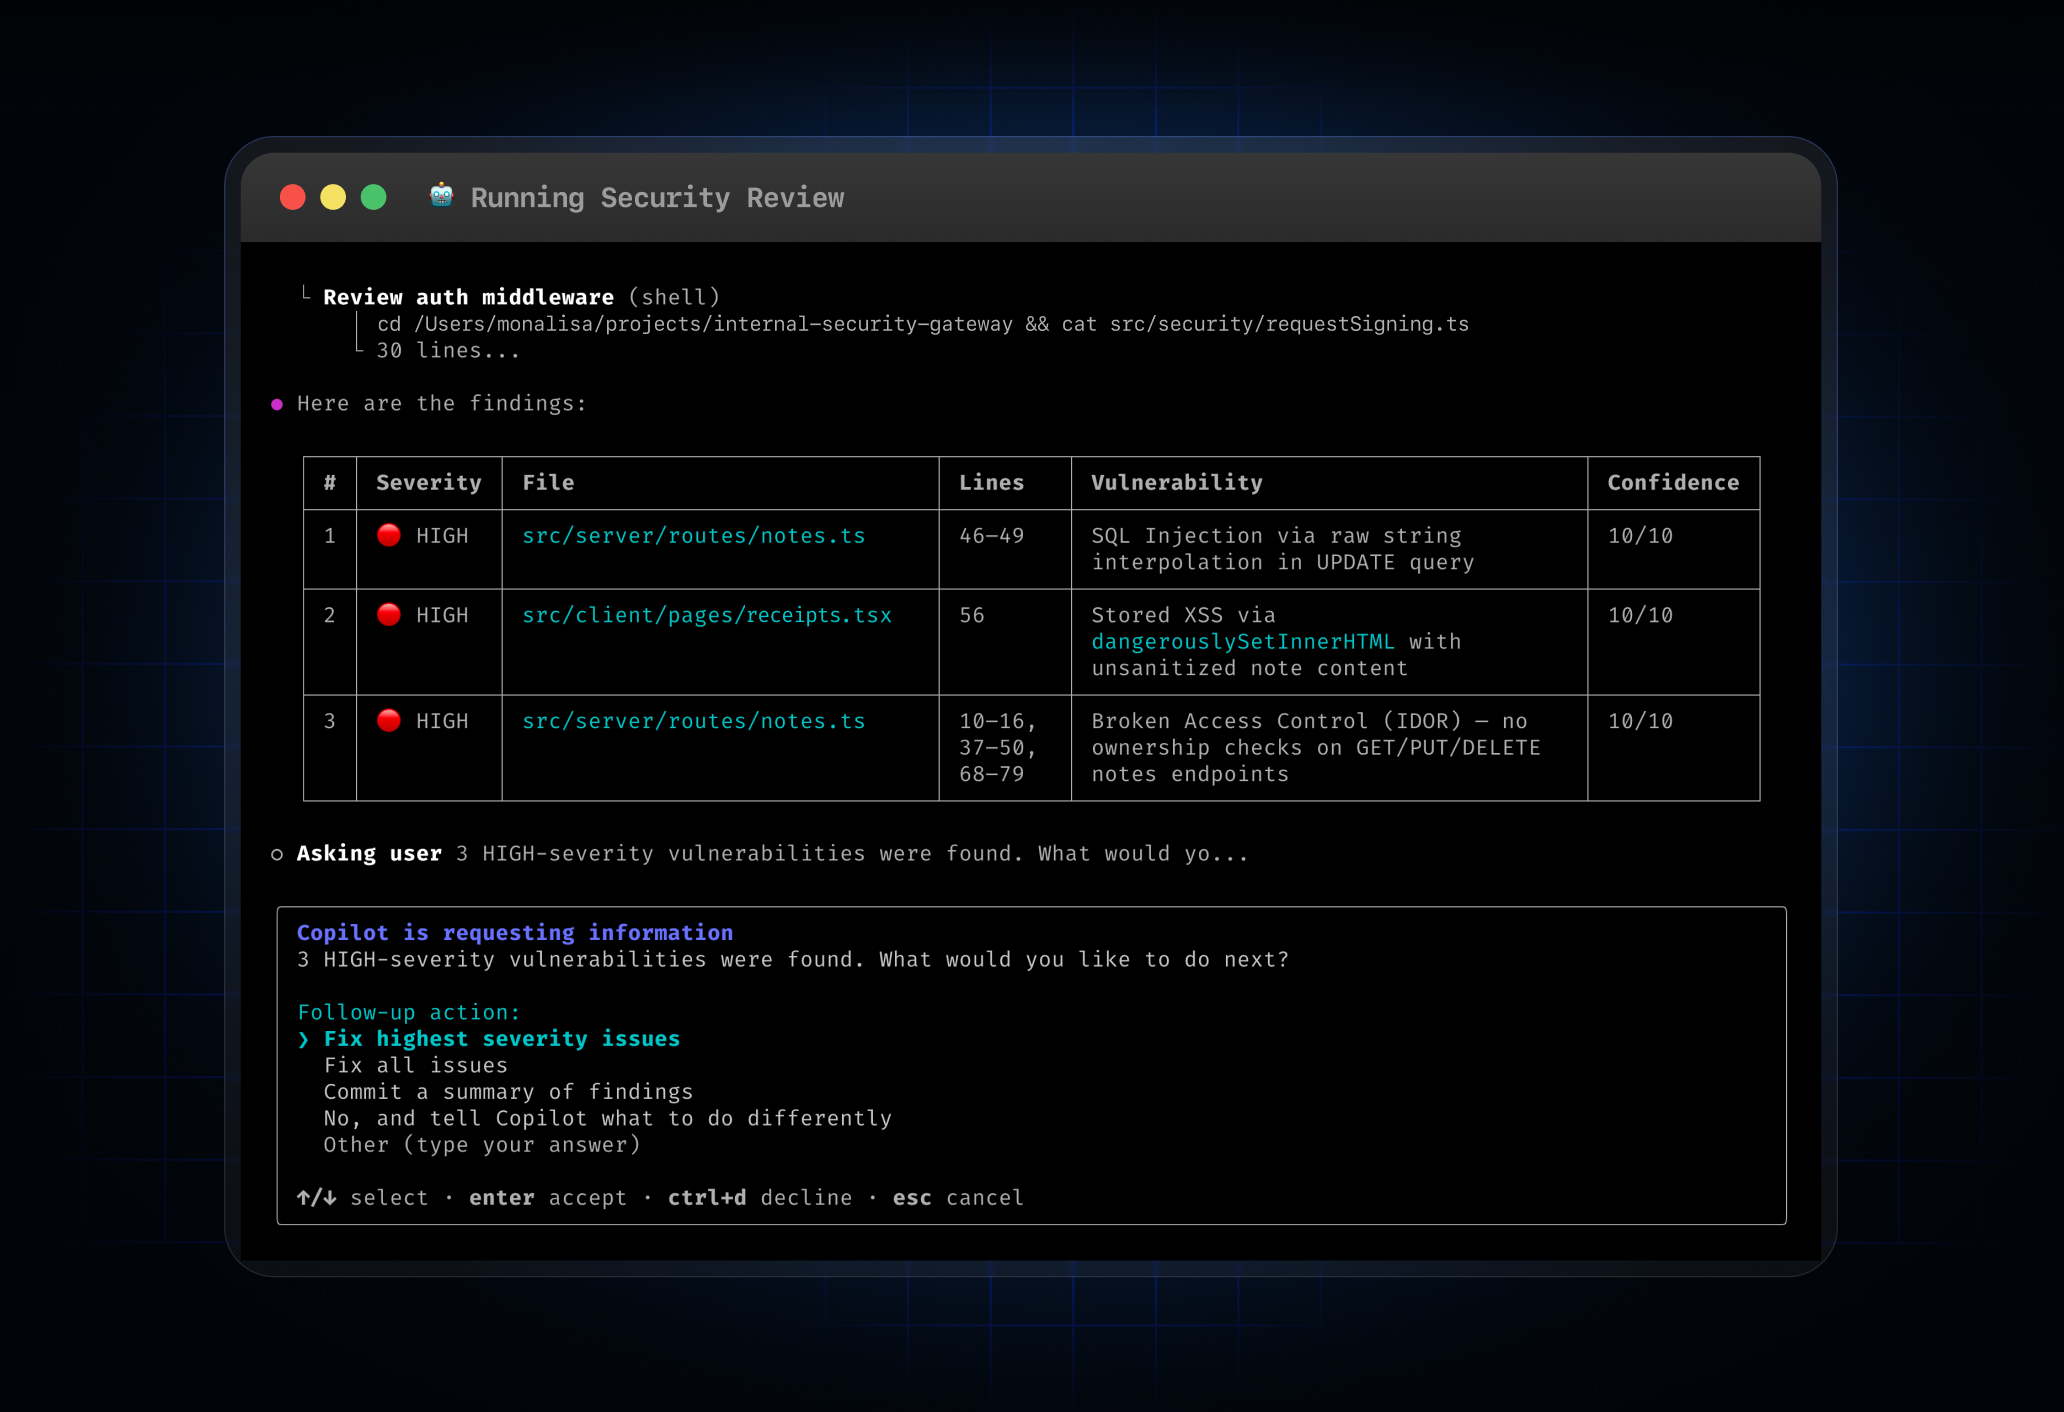Click the 'Confidence' column header

pos(1673,483)
